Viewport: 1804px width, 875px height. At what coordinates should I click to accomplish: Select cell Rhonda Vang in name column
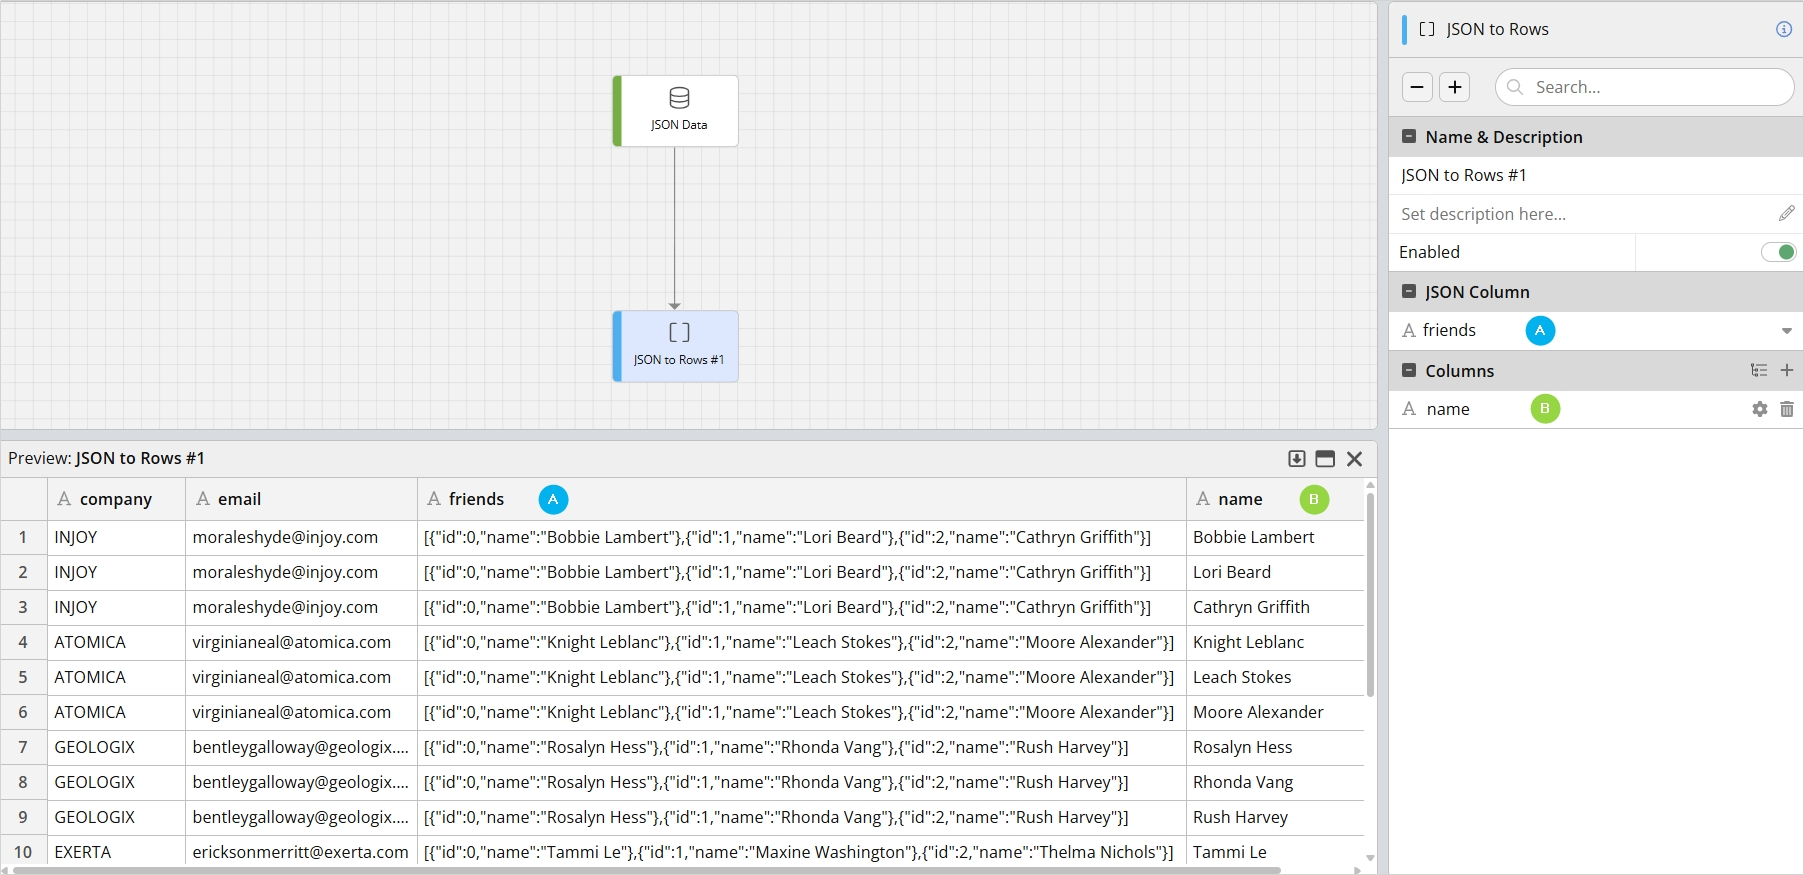click(1275, 782)
